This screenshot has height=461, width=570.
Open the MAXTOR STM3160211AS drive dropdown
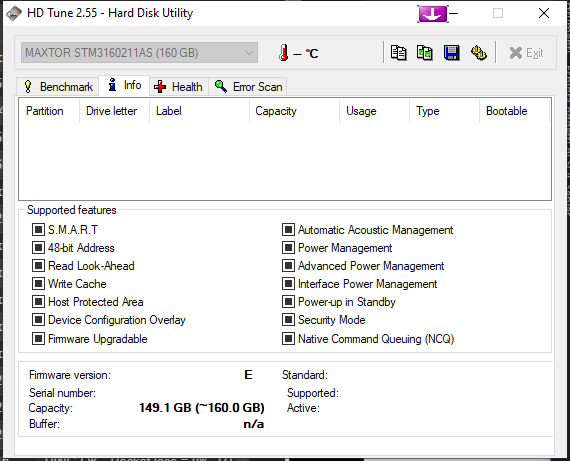click(139, 53)
